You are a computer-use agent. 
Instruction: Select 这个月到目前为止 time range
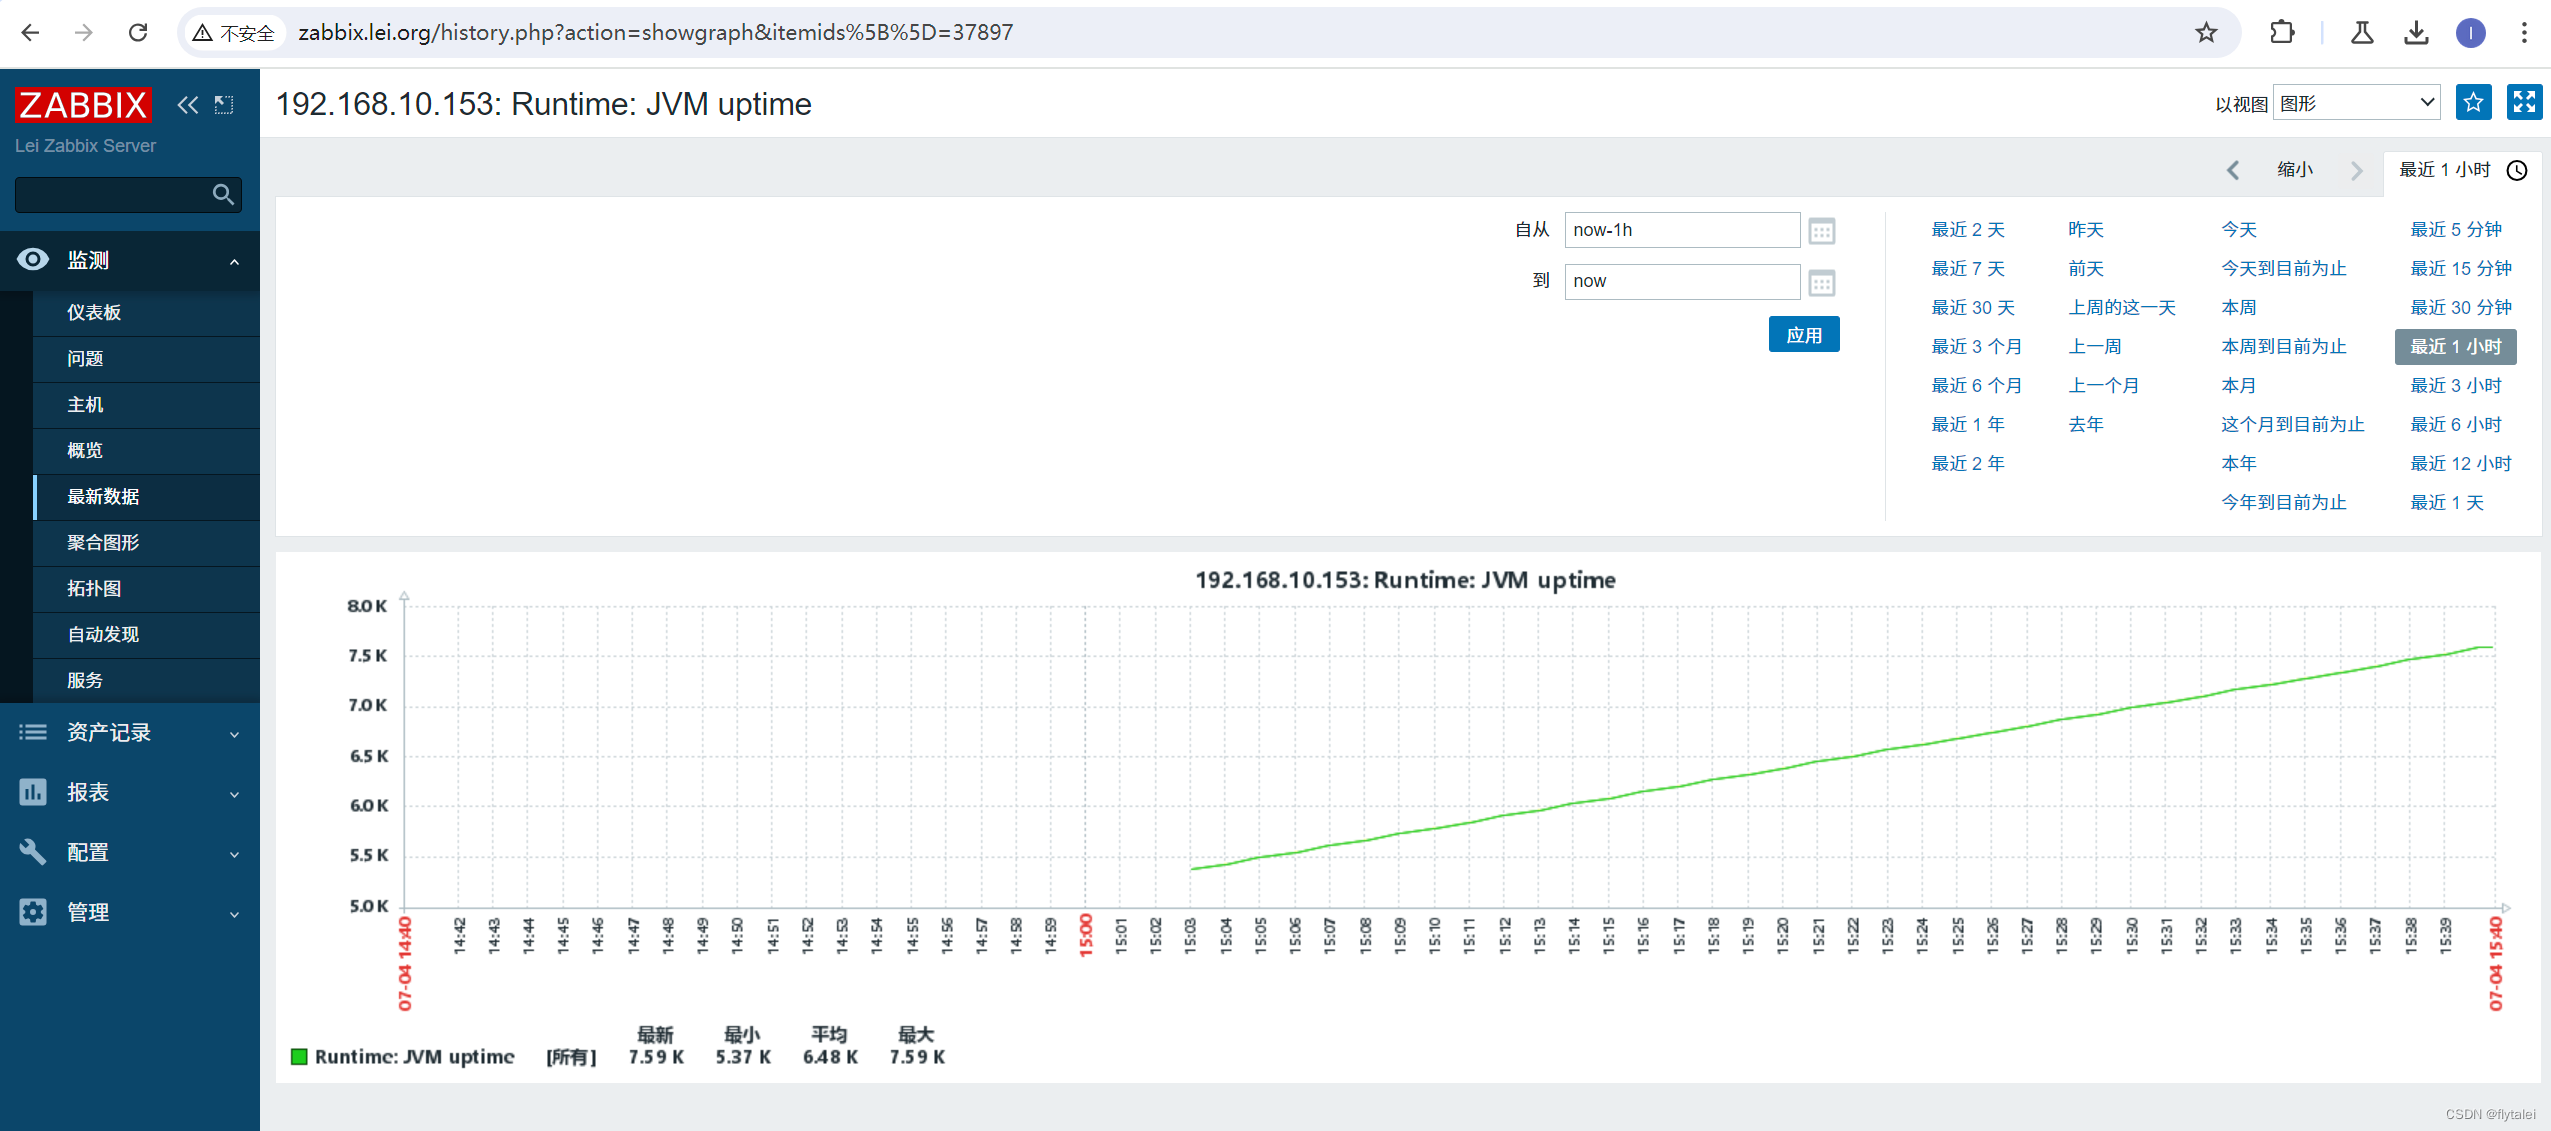click(x=2292, y=424)
